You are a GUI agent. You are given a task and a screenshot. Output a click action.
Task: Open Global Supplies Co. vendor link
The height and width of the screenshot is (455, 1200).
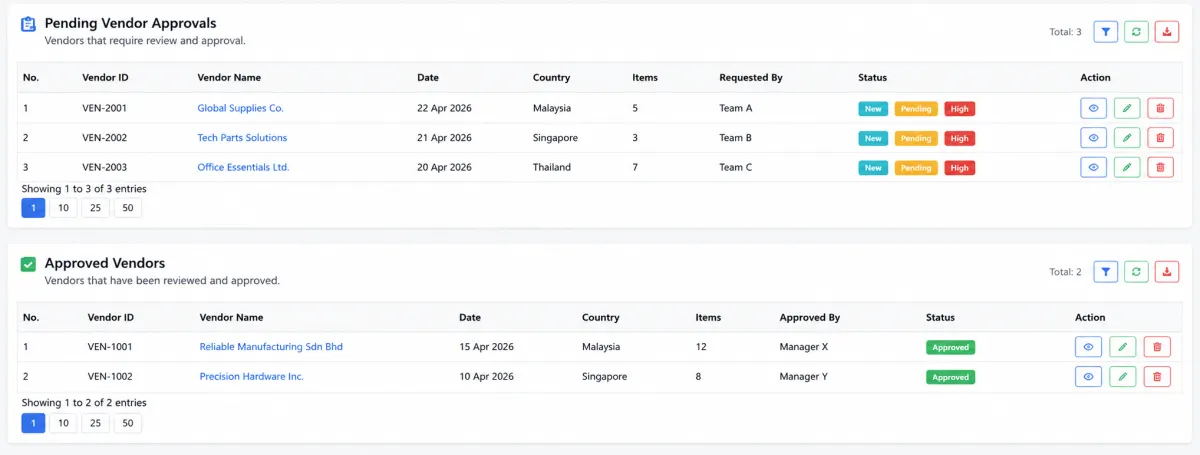[x=241, y=108]
